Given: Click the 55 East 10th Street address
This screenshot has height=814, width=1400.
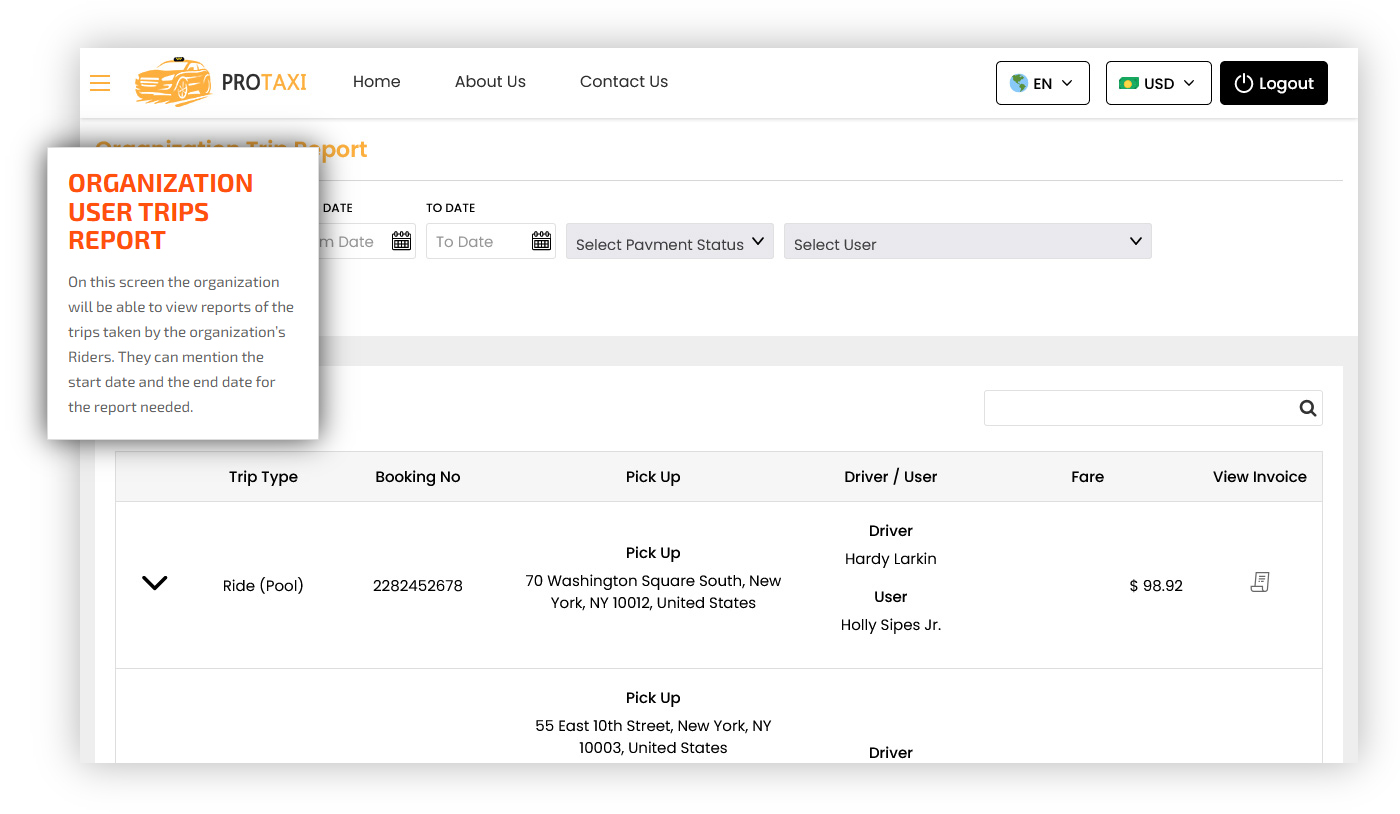Looking at the screenshot, I should click(653, 737).
